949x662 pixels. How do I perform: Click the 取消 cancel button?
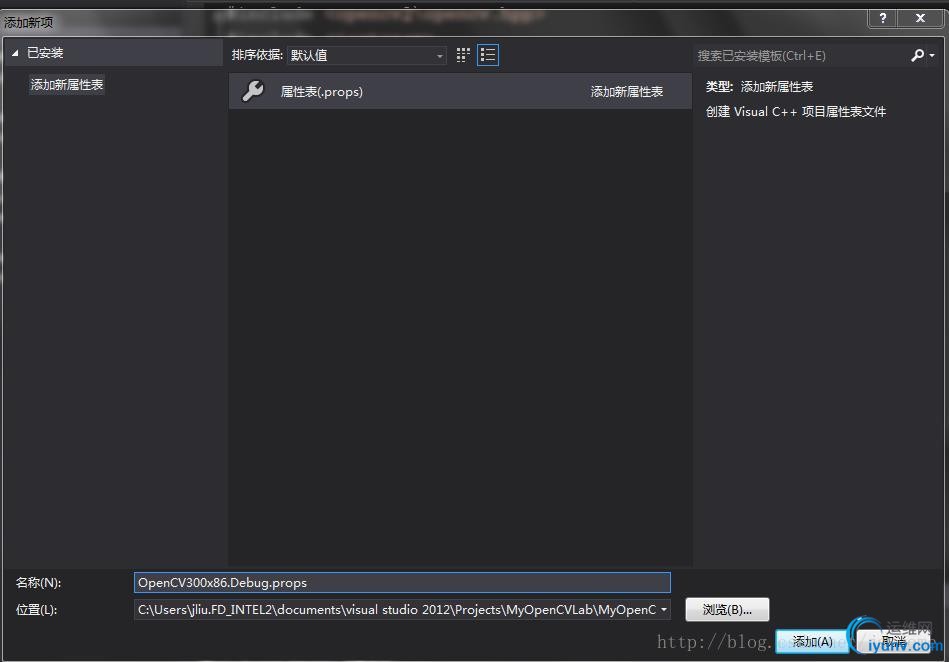893,641
